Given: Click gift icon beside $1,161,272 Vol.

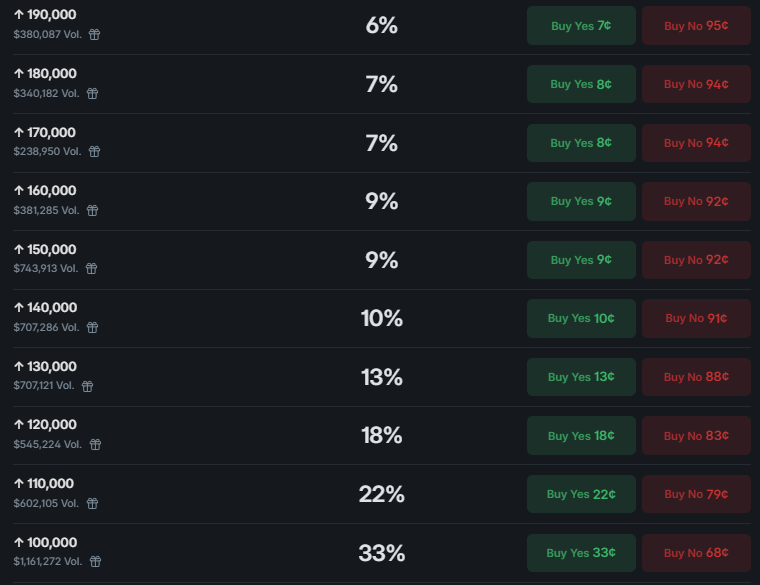Looking at the screenshot, I should pyautogui.click(x=95, y=562).
